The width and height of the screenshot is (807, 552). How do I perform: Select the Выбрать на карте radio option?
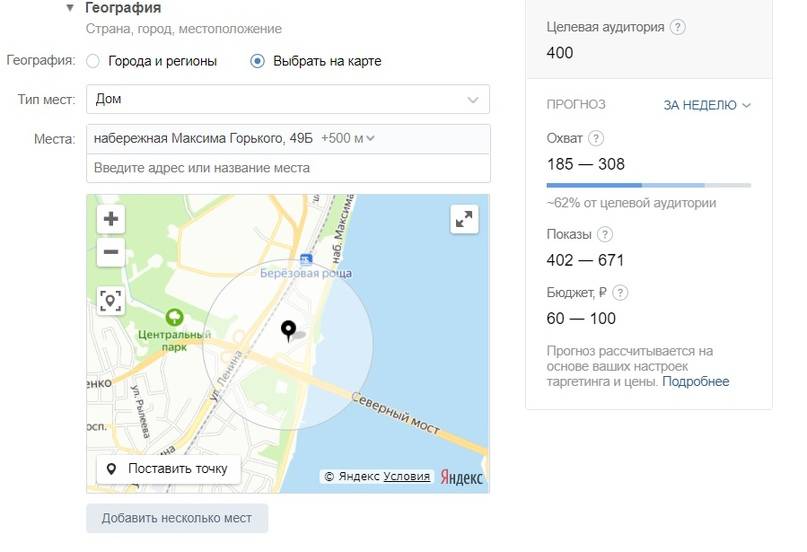[258, 61]
